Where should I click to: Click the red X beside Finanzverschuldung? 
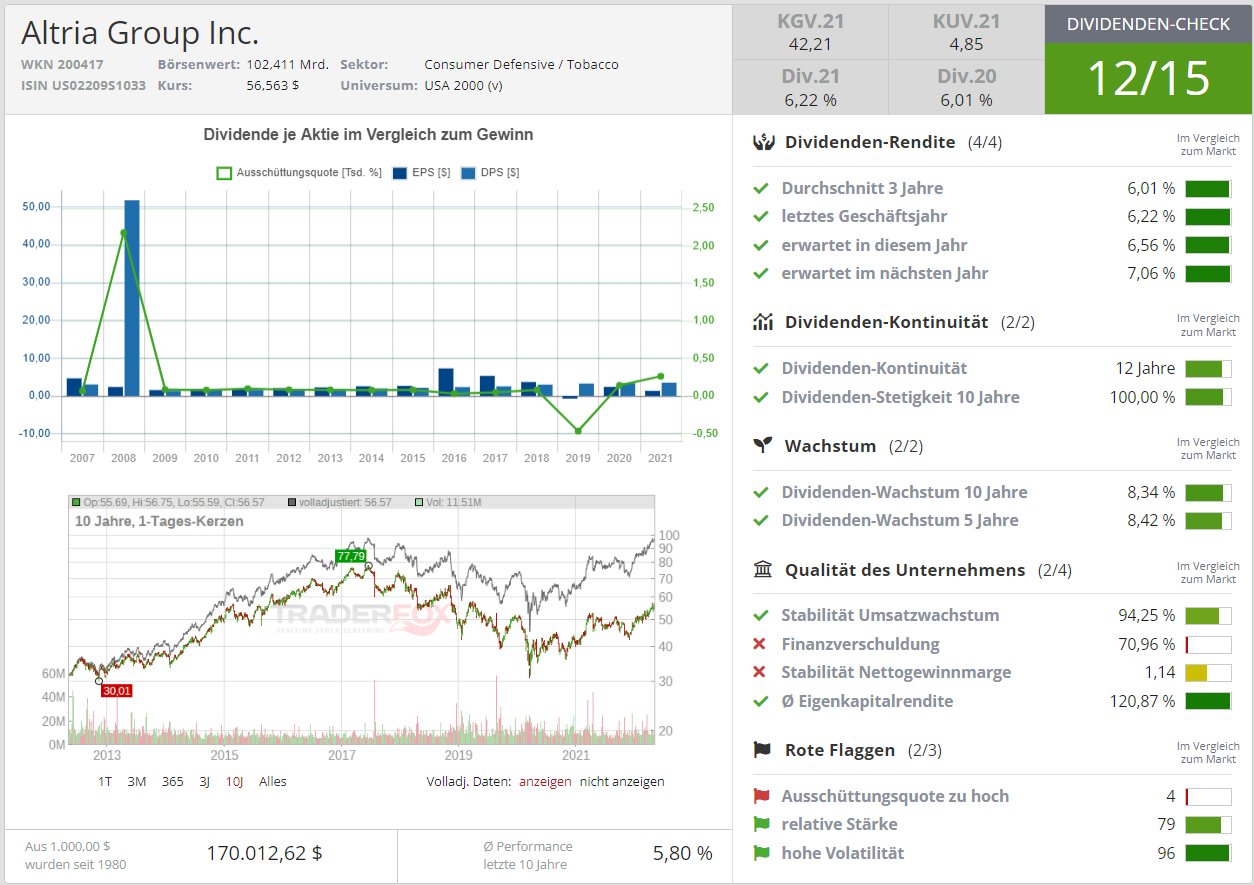(760, 644)
